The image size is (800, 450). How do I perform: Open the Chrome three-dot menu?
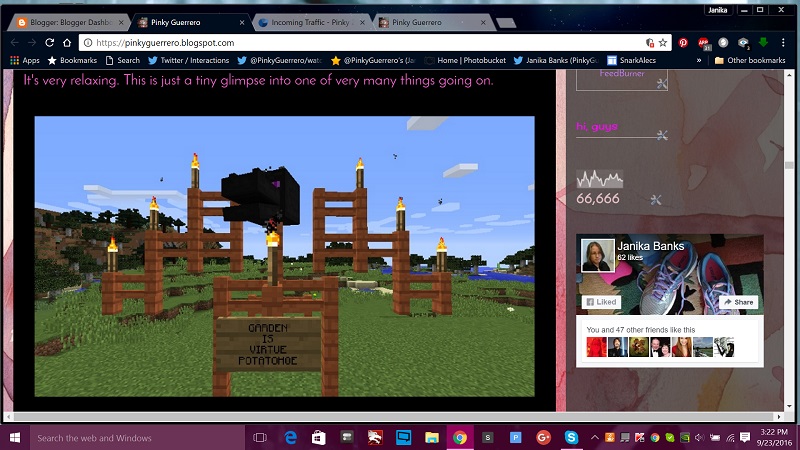783,43
